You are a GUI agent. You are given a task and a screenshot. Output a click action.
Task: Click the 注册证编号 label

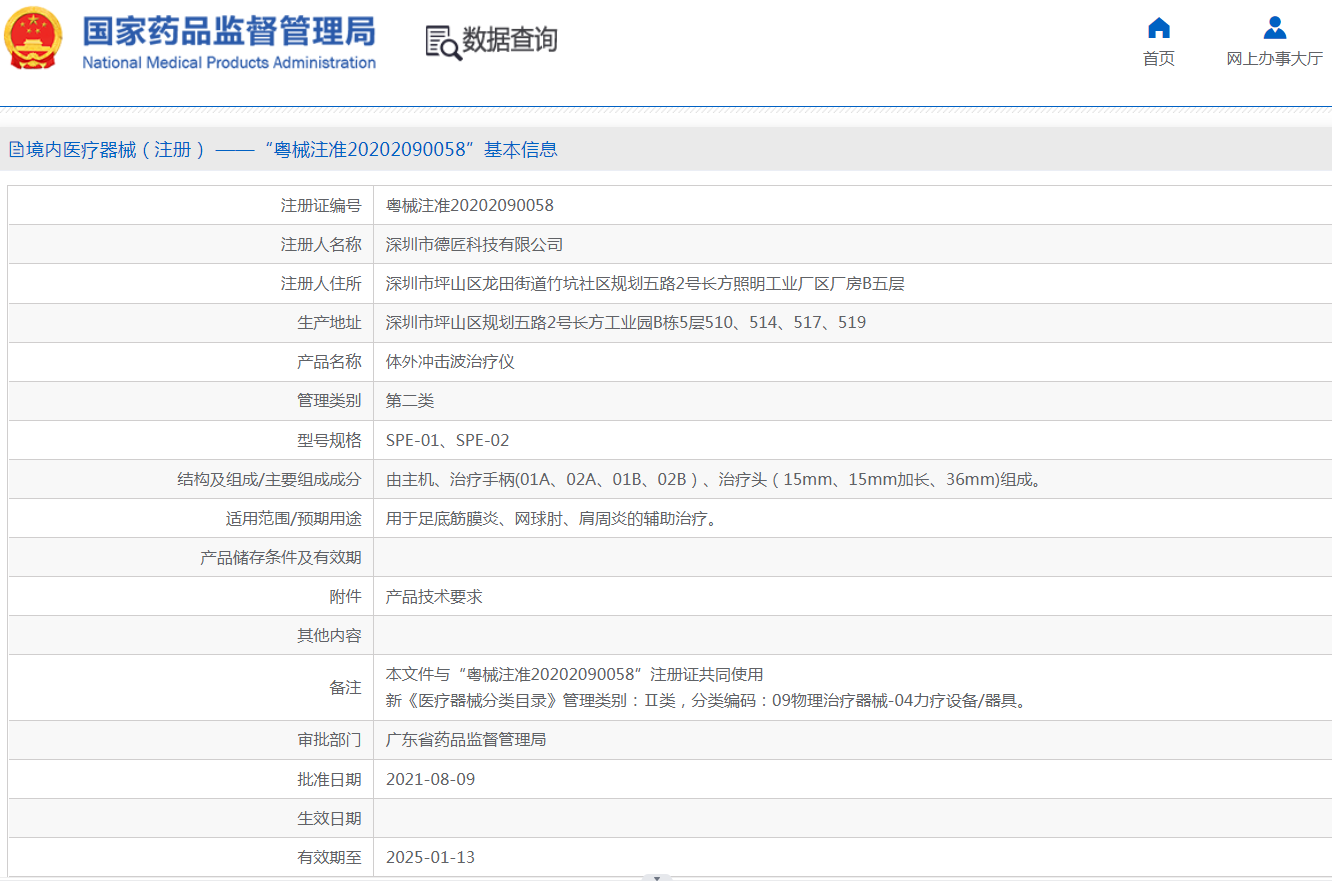click(321, 206)
